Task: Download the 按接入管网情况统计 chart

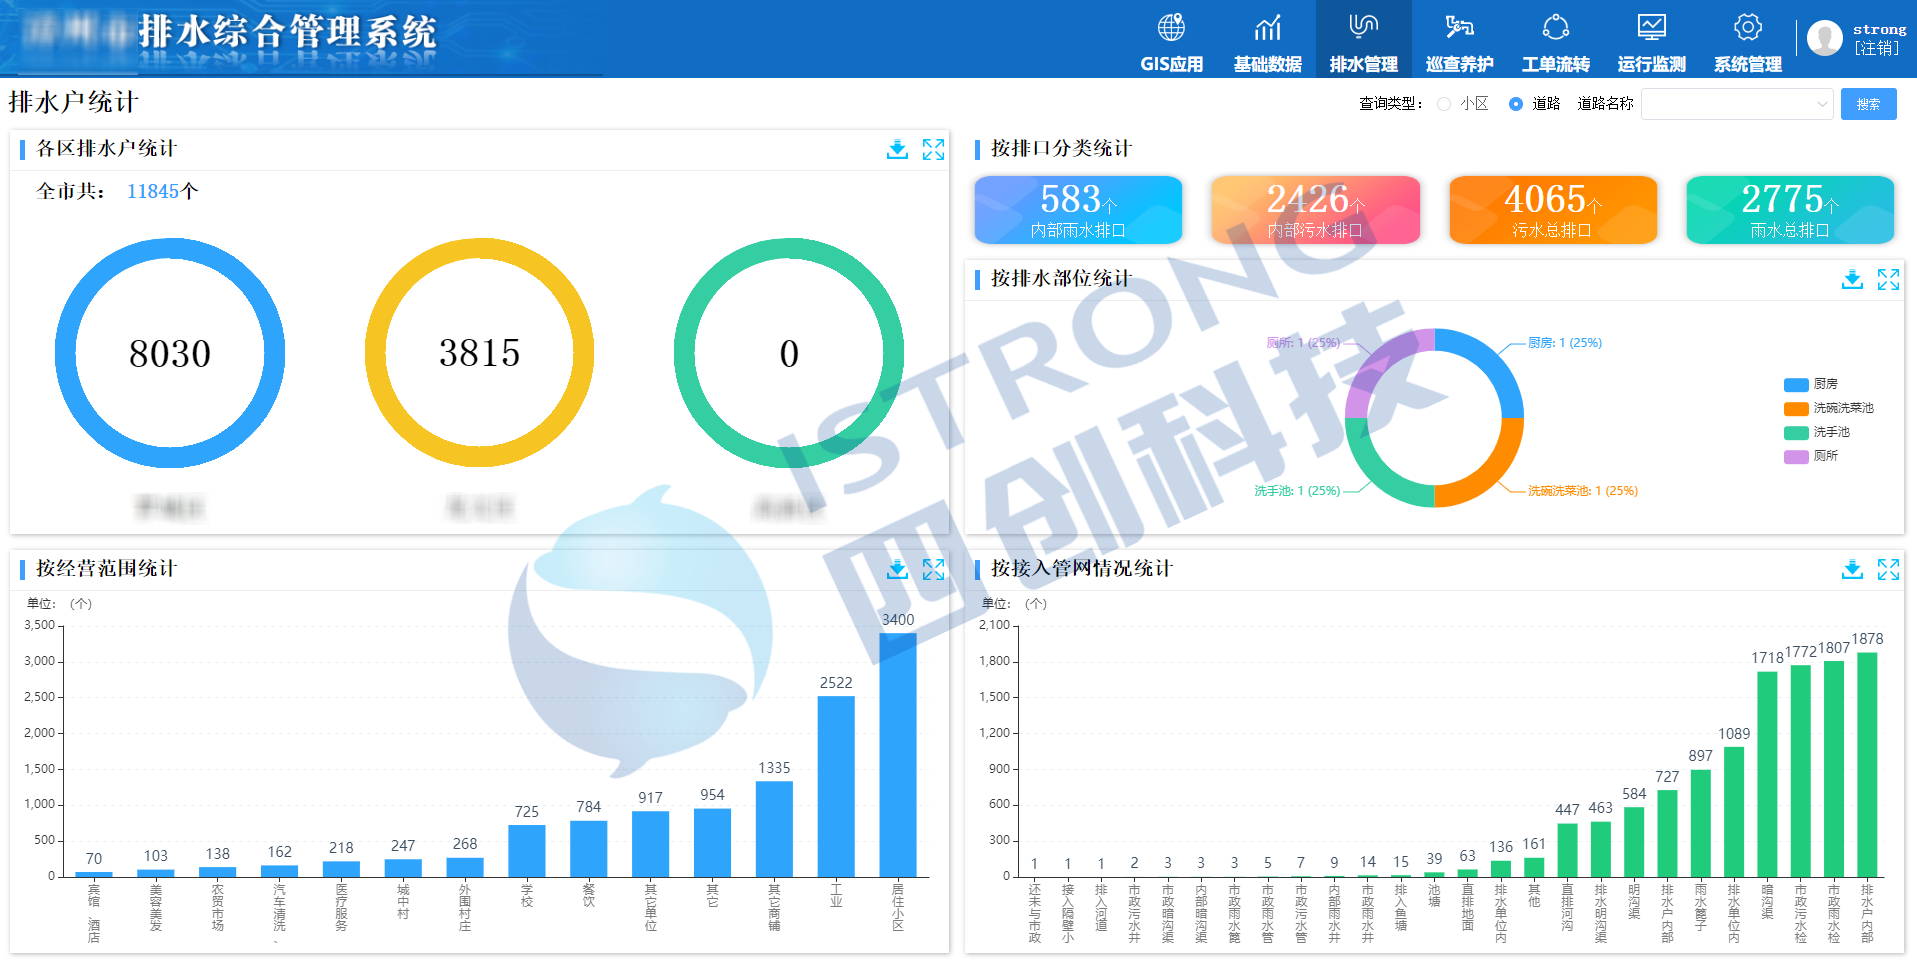Action: 1852,569
